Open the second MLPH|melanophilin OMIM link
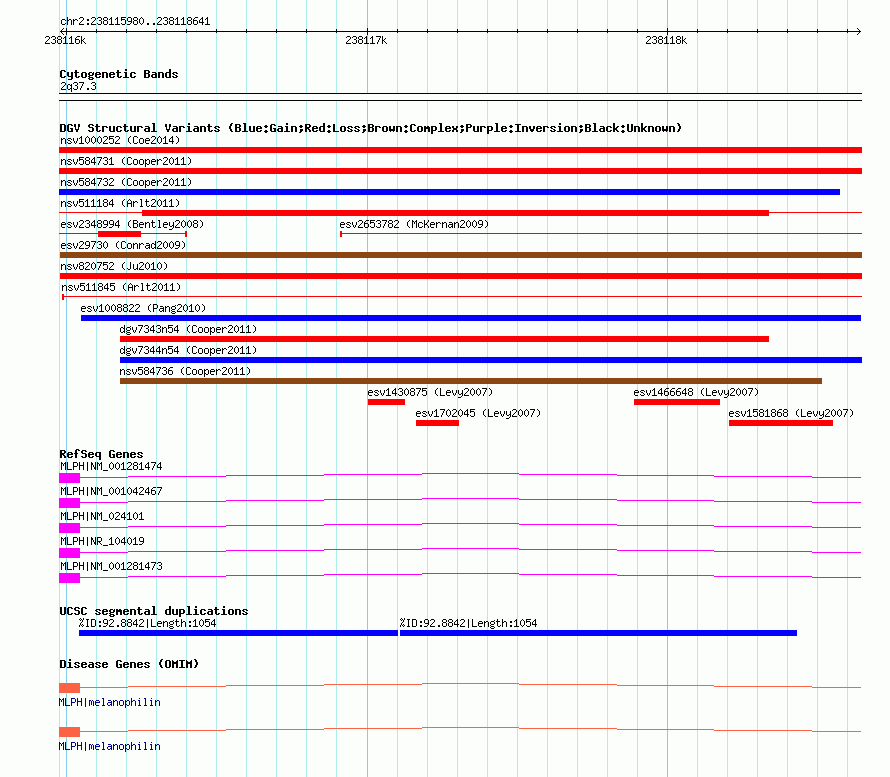This screenshot has height=777, width=890. pos(110,746)
